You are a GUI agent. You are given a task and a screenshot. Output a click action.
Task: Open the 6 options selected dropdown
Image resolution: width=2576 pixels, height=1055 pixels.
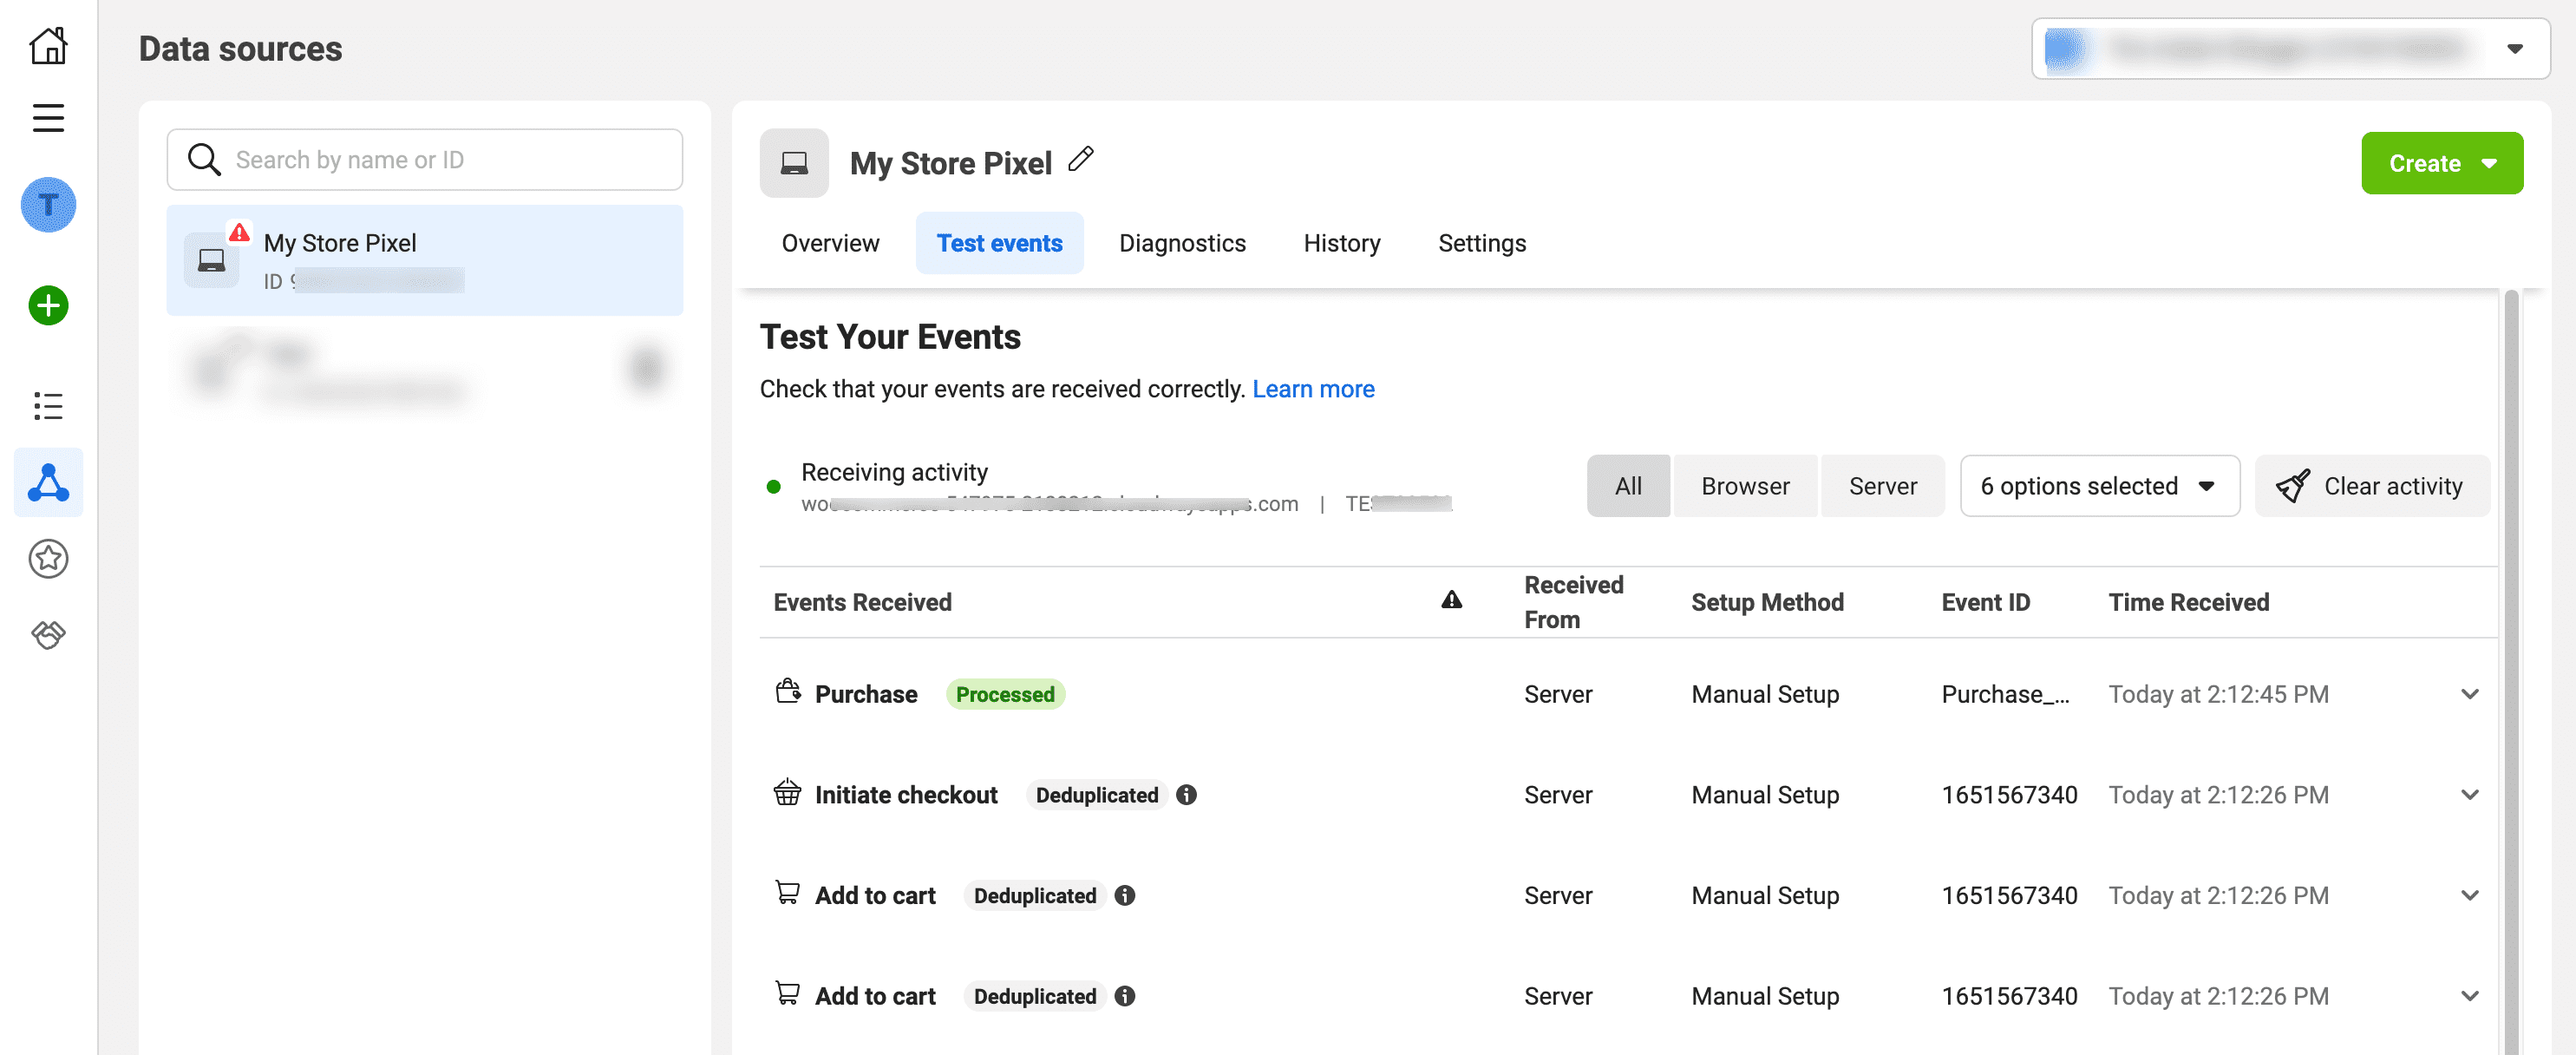[x=2099, y=485]
